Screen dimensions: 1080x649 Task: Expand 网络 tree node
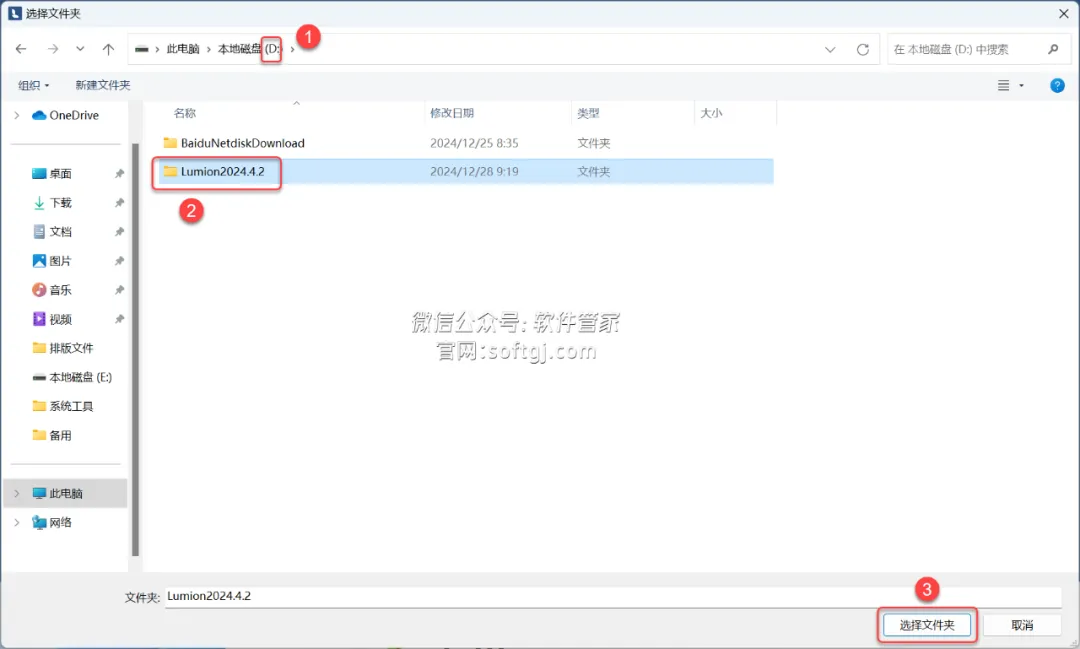(x=17, y=522)
